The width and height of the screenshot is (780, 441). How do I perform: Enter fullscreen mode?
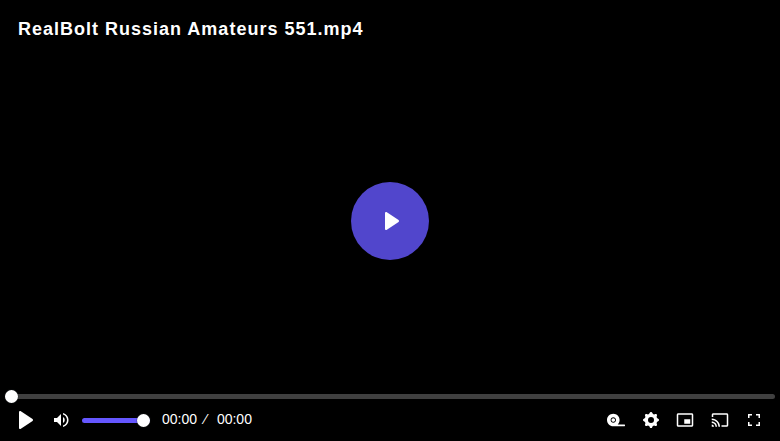click(x=754, y=420)
